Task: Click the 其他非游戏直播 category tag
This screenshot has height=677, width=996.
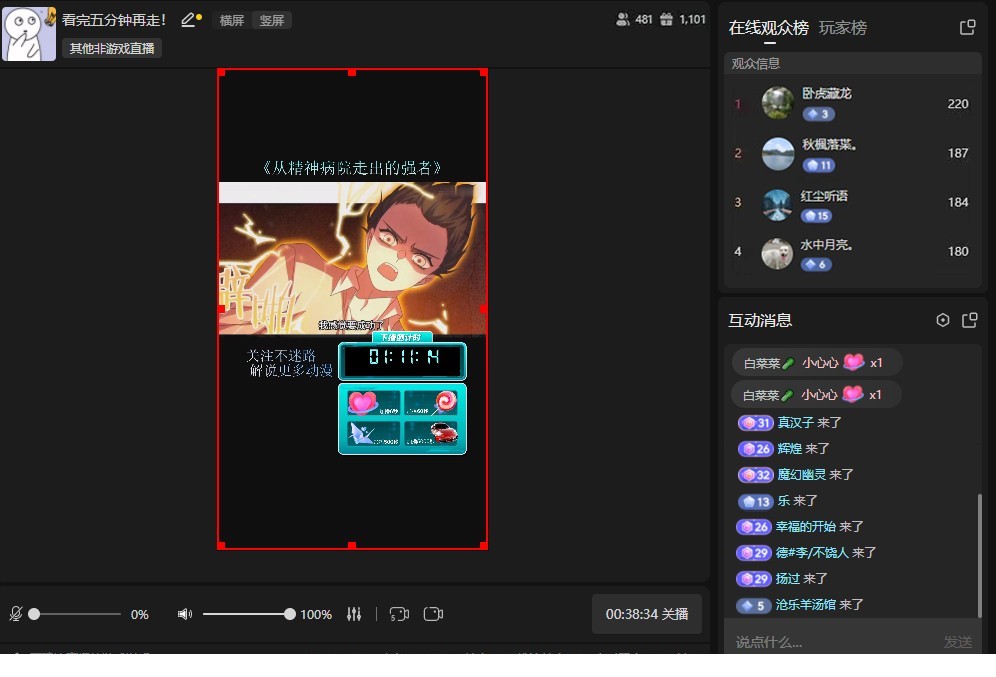Action: (x=112, y=49)
